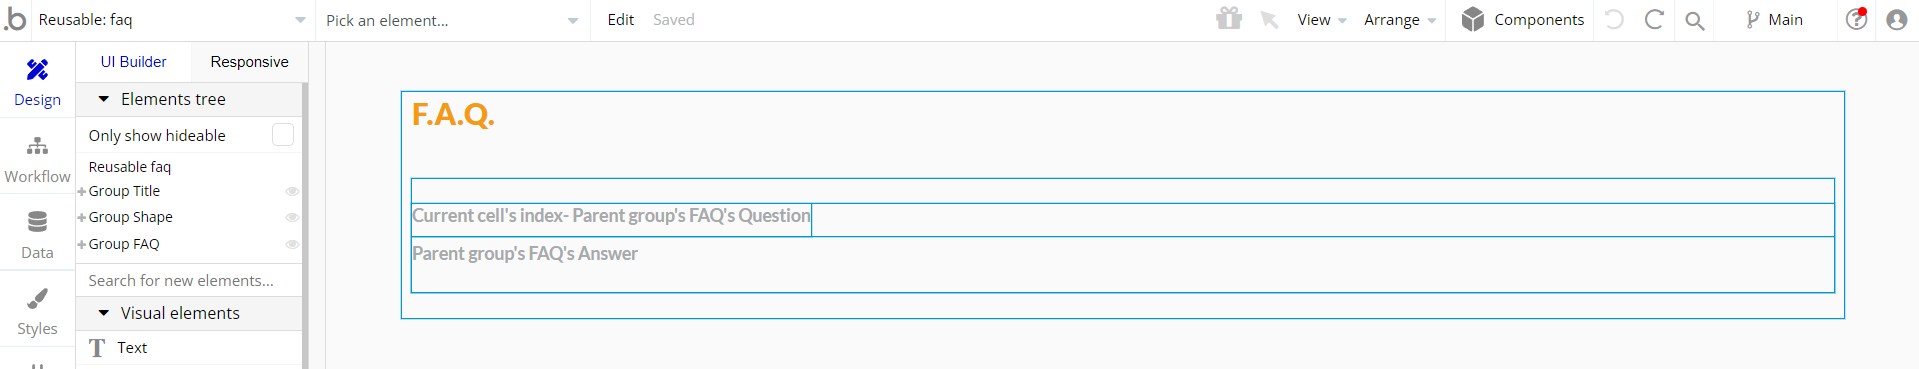Switch to the Responsive tab

(x=249, y=62)
